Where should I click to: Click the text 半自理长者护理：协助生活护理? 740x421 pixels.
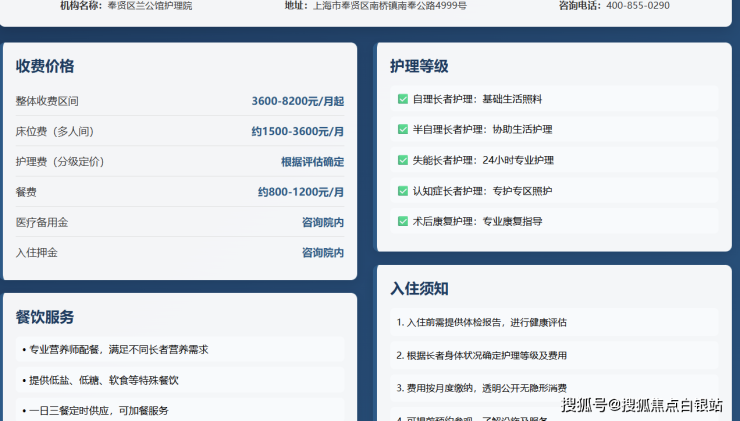482,129
